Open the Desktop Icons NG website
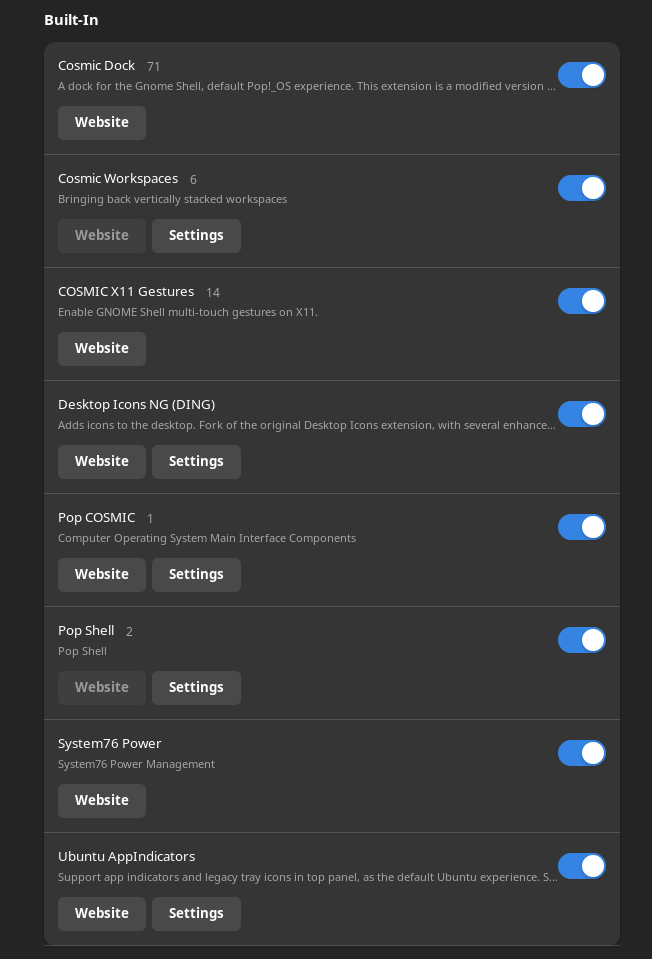 pyautogui.click(x=101, y=461)
